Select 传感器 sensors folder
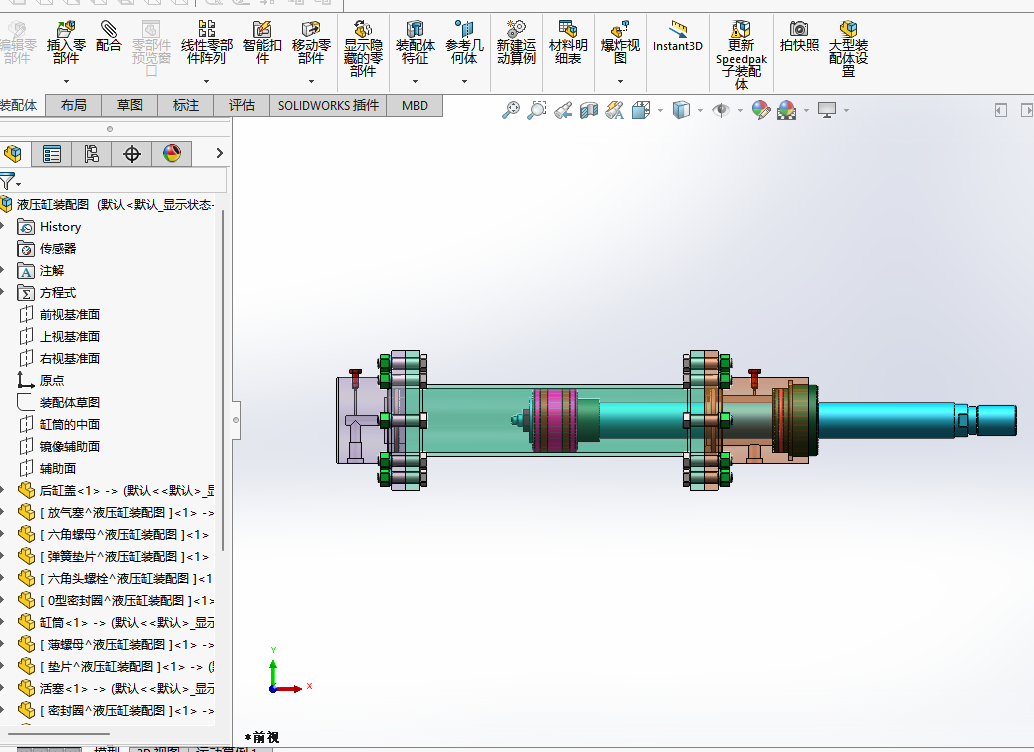Viewport: 1034px width, 752px height. [x=57, y=249]
